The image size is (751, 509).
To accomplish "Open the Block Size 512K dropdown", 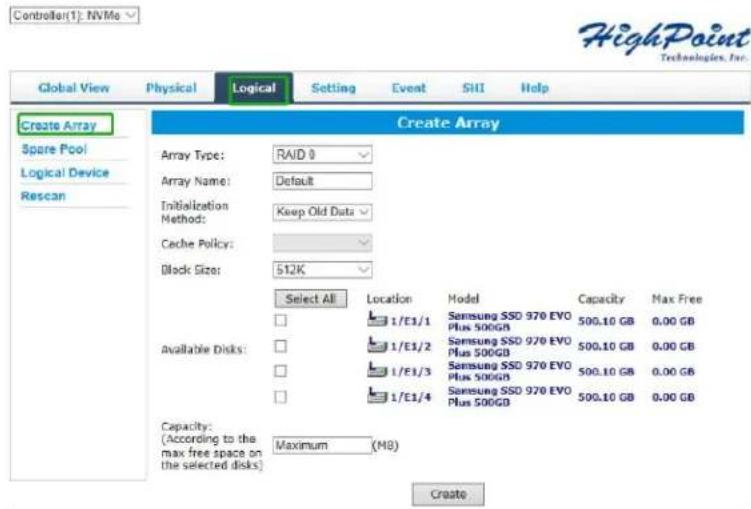I will (322, 270).
